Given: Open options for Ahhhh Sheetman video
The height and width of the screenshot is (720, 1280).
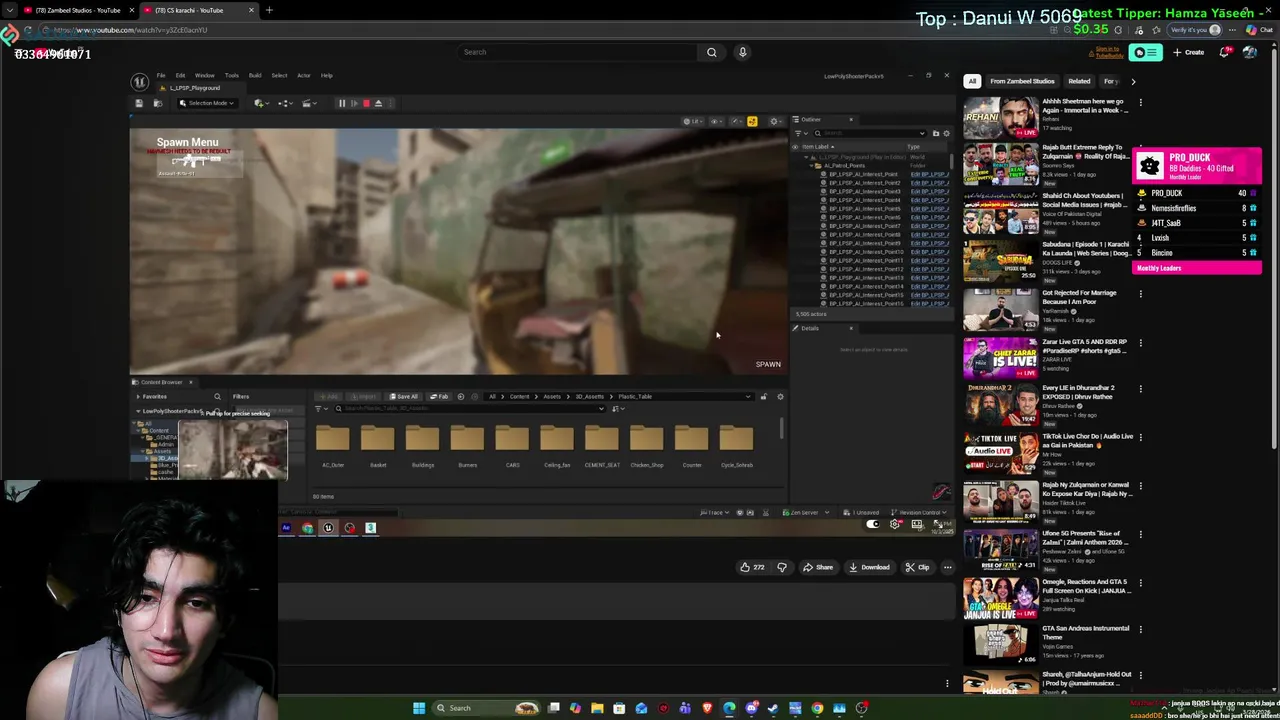Looking at the screenshot, I should 1140,102.
